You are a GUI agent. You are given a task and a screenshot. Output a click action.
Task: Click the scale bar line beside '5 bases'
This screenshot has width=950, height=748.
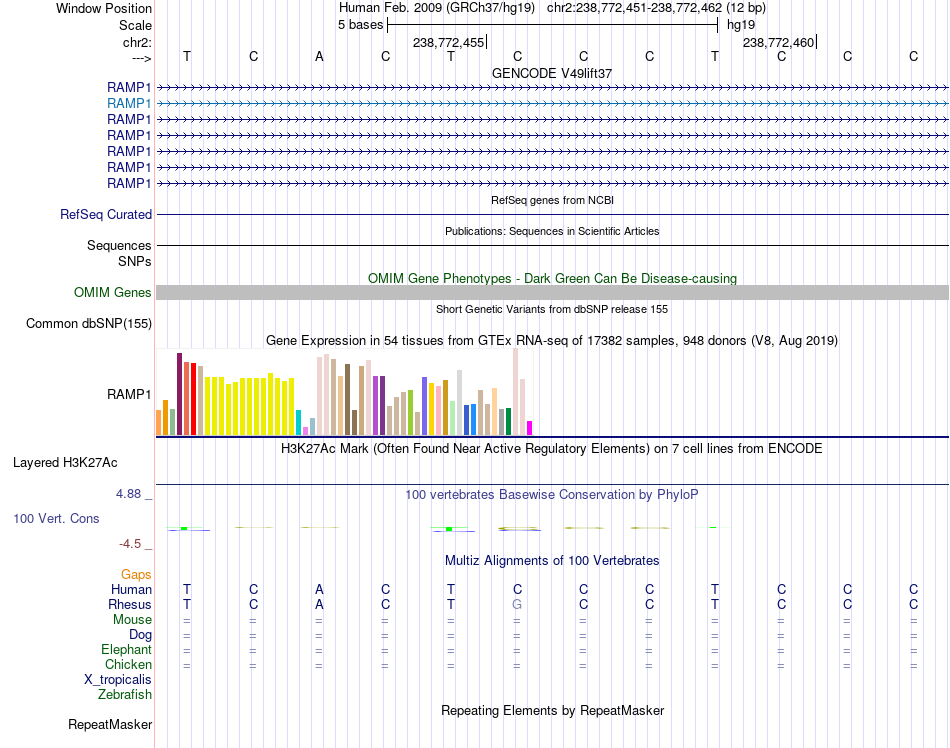click(553, 25)
